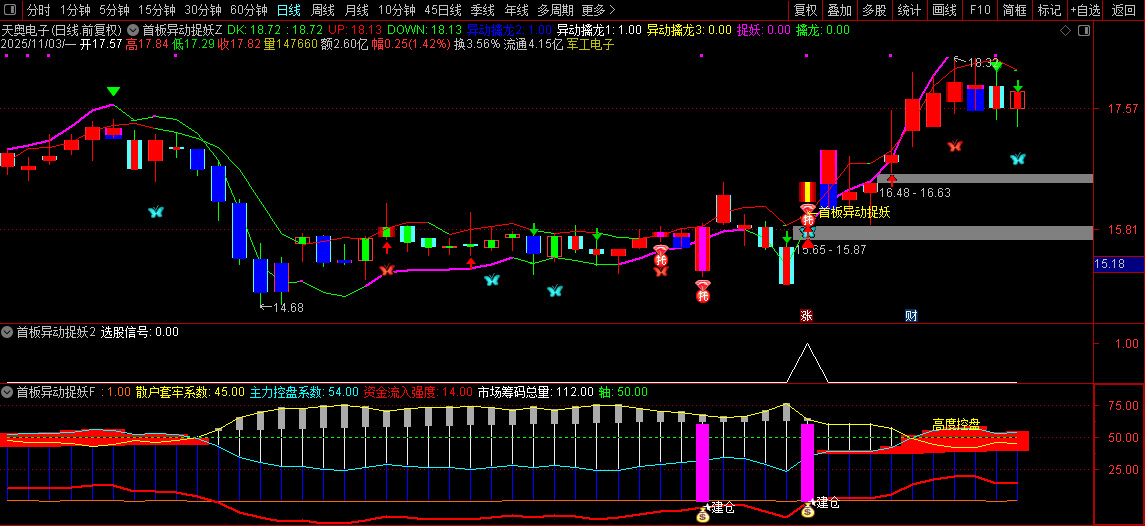Image resolution: width=1145 pixels, height=526 pixels.
Task: Click the cyan butterfly under the early peak
Action: tap(156, 212)
